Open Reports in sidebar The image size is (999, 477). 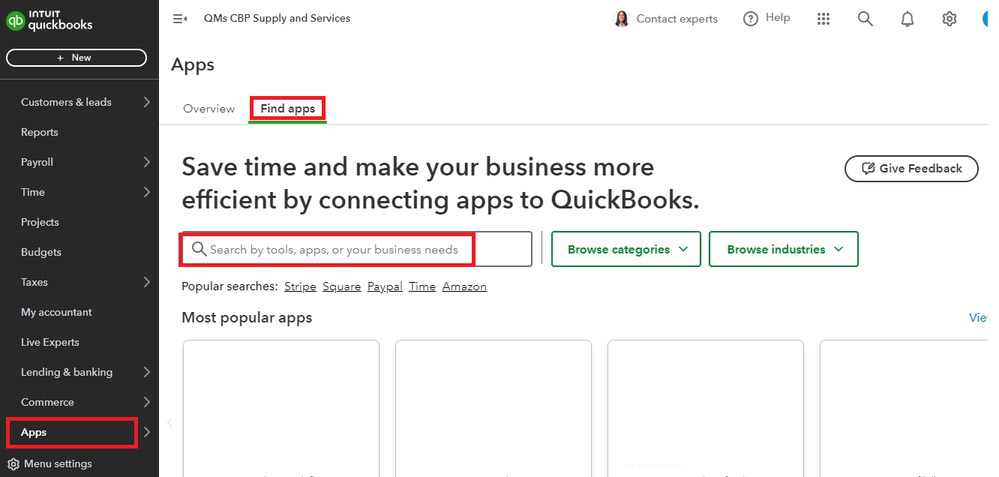pyautogui.click(x=40, y=132)
